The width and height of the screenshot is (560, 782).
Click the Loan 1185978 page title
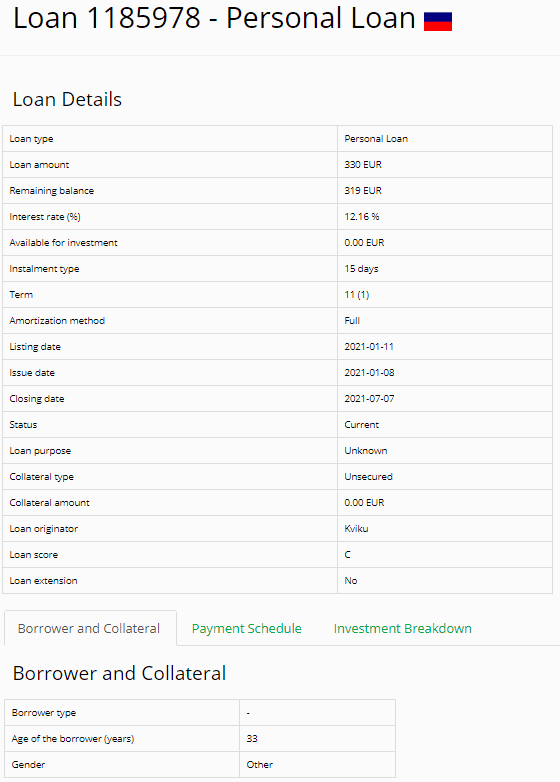point(214,18)
